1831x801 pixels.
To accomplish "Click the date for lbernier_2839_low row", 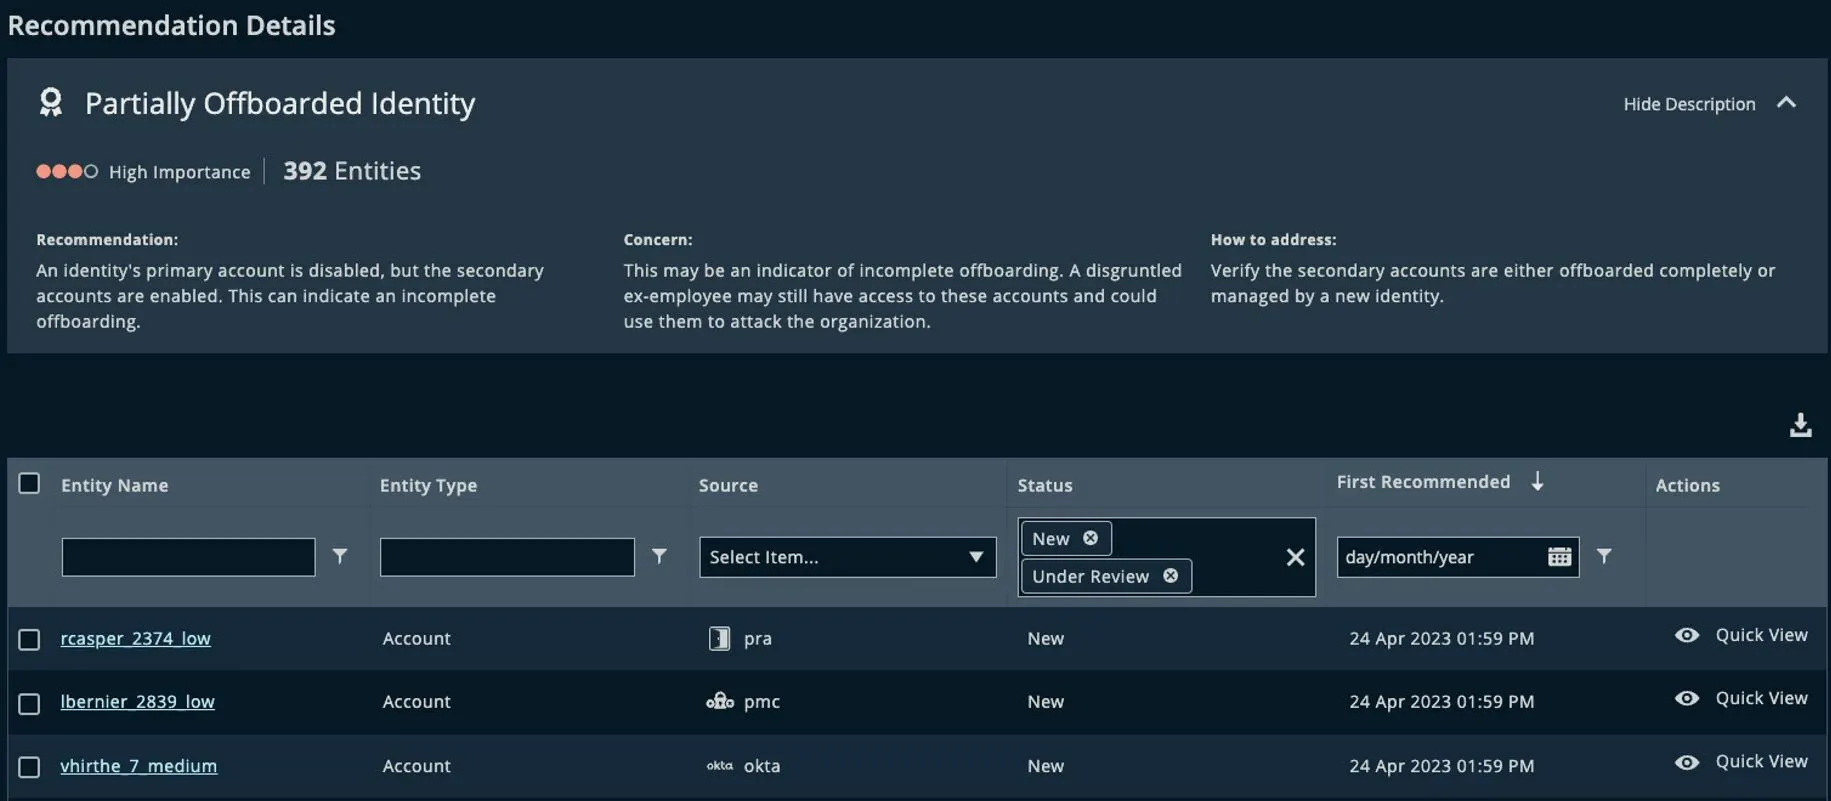I will [x=1441, y=702].
